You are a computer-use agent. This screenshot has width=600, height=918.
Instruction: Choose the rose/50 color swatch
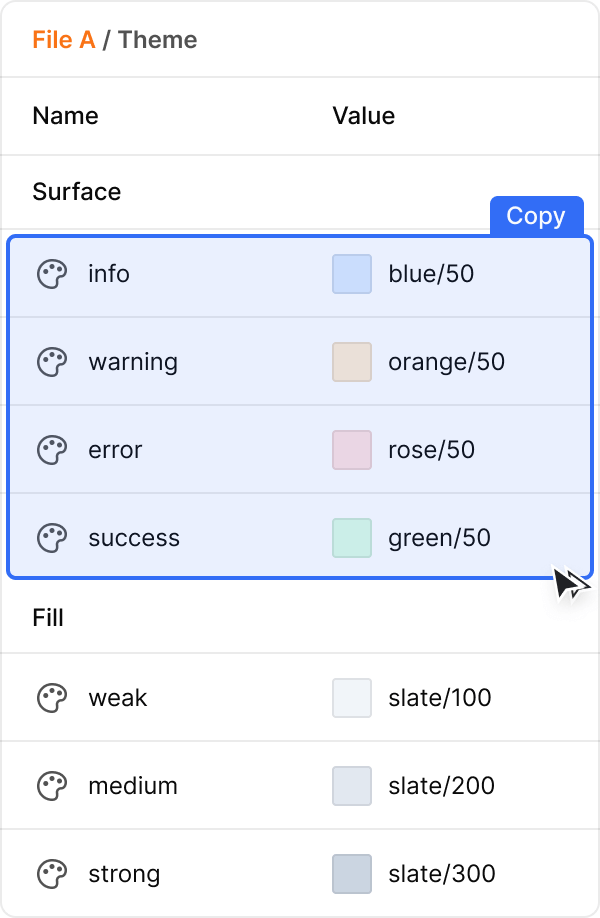point(352,450)
